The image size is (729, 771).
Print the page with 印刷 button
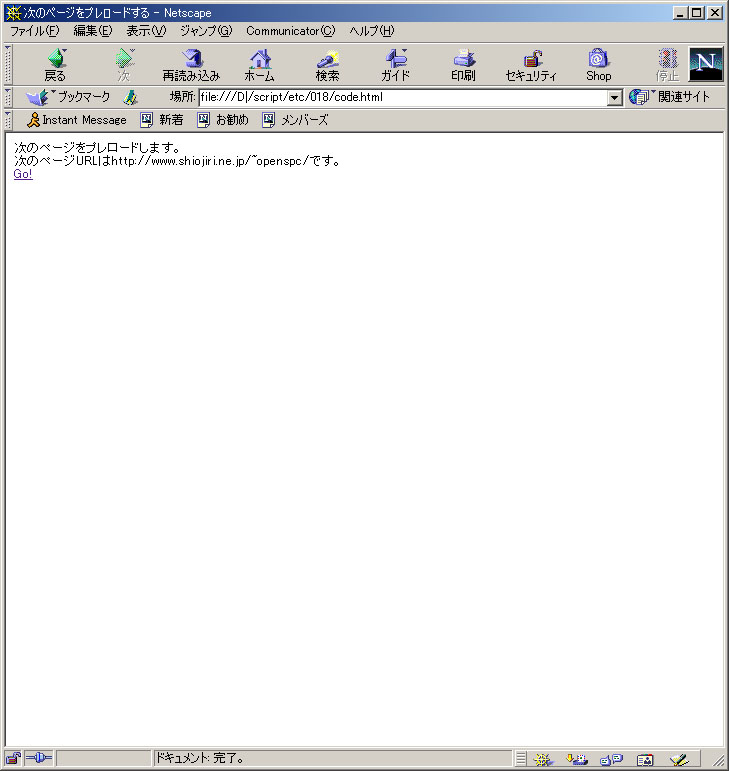pyautogui.click(x=463, y=65)
